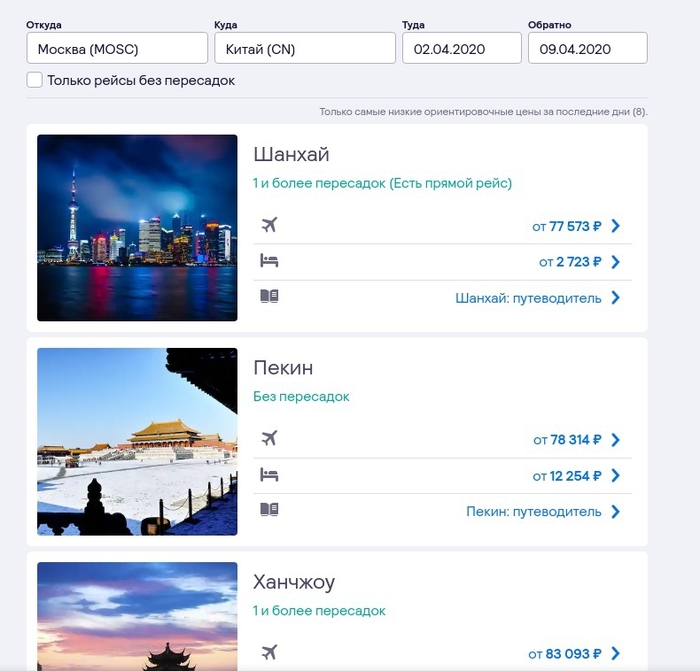The width and height of the screenshot is (700, 671).
Task: Click the 'Куда' field with Китай (CN)
Action: (305, 48)
